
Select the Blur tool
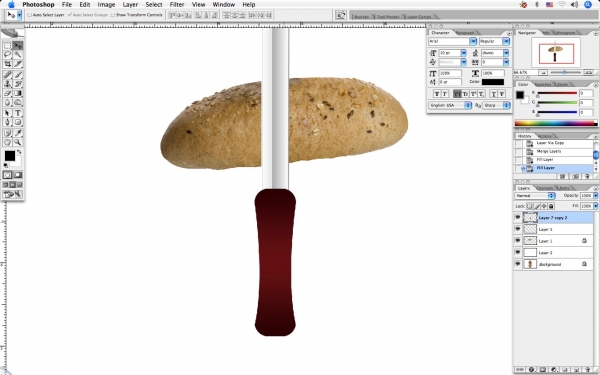pos(7,102)
